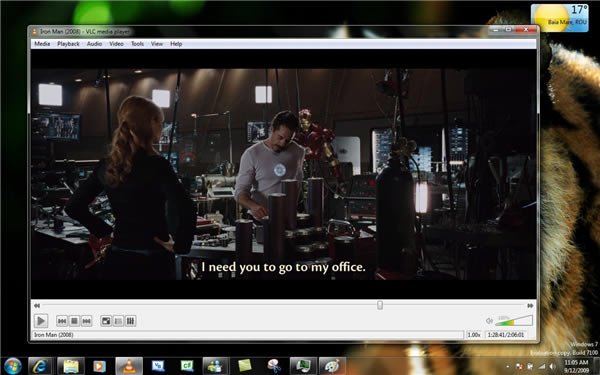Open the Playback menu
Image resolution: width=600 pixels, height=375 pixels.
click(68, 44)
